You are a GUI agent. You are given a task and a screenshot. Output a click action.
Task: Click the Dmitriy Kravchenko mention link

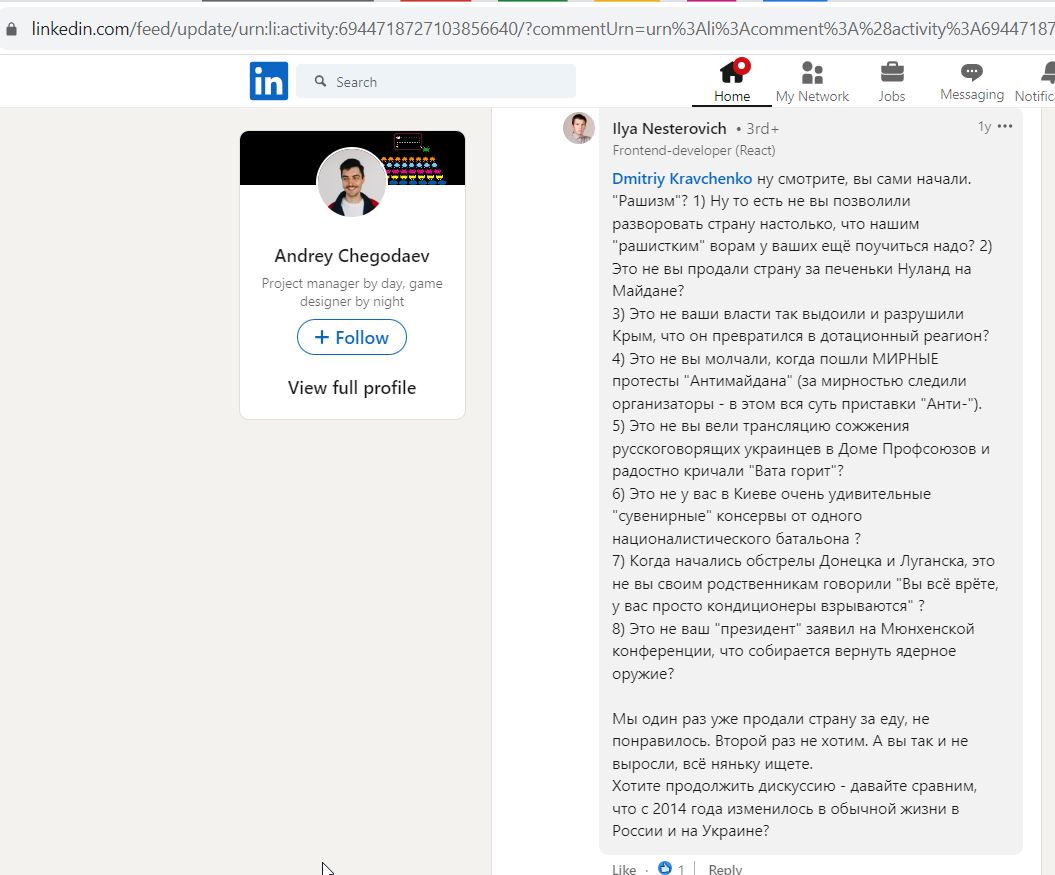point(682,179)
